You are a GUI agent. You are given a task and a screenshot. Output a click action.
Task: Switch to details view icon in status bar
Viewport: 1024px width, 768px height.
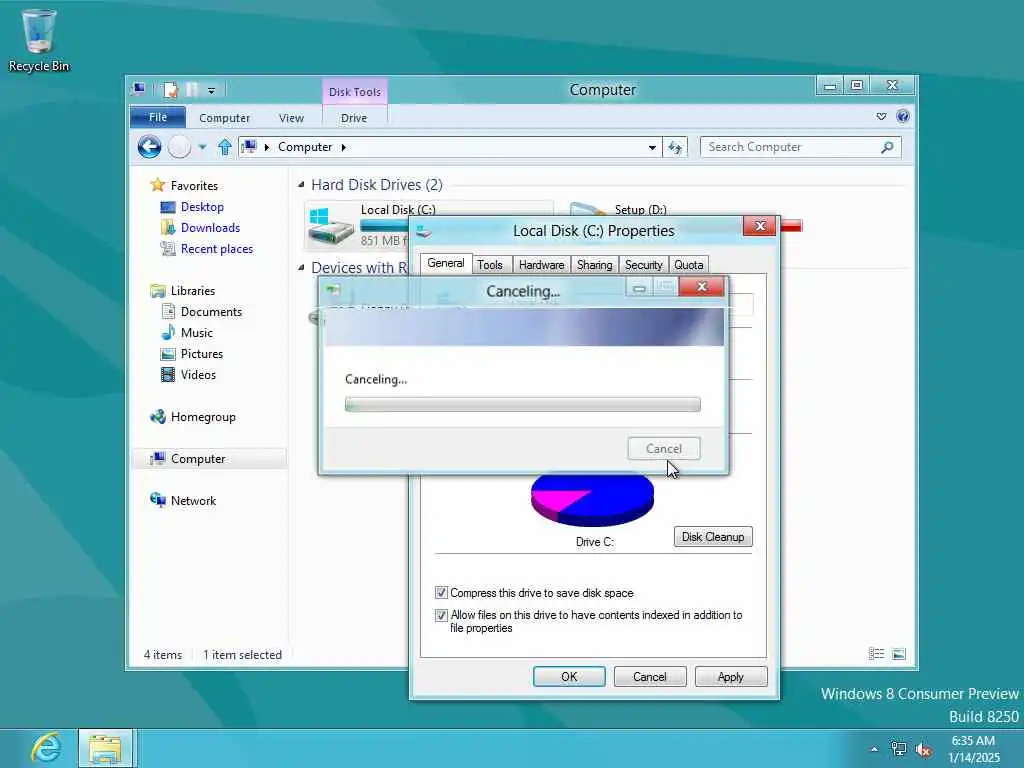pyautogui.click(x=876, y=654)
